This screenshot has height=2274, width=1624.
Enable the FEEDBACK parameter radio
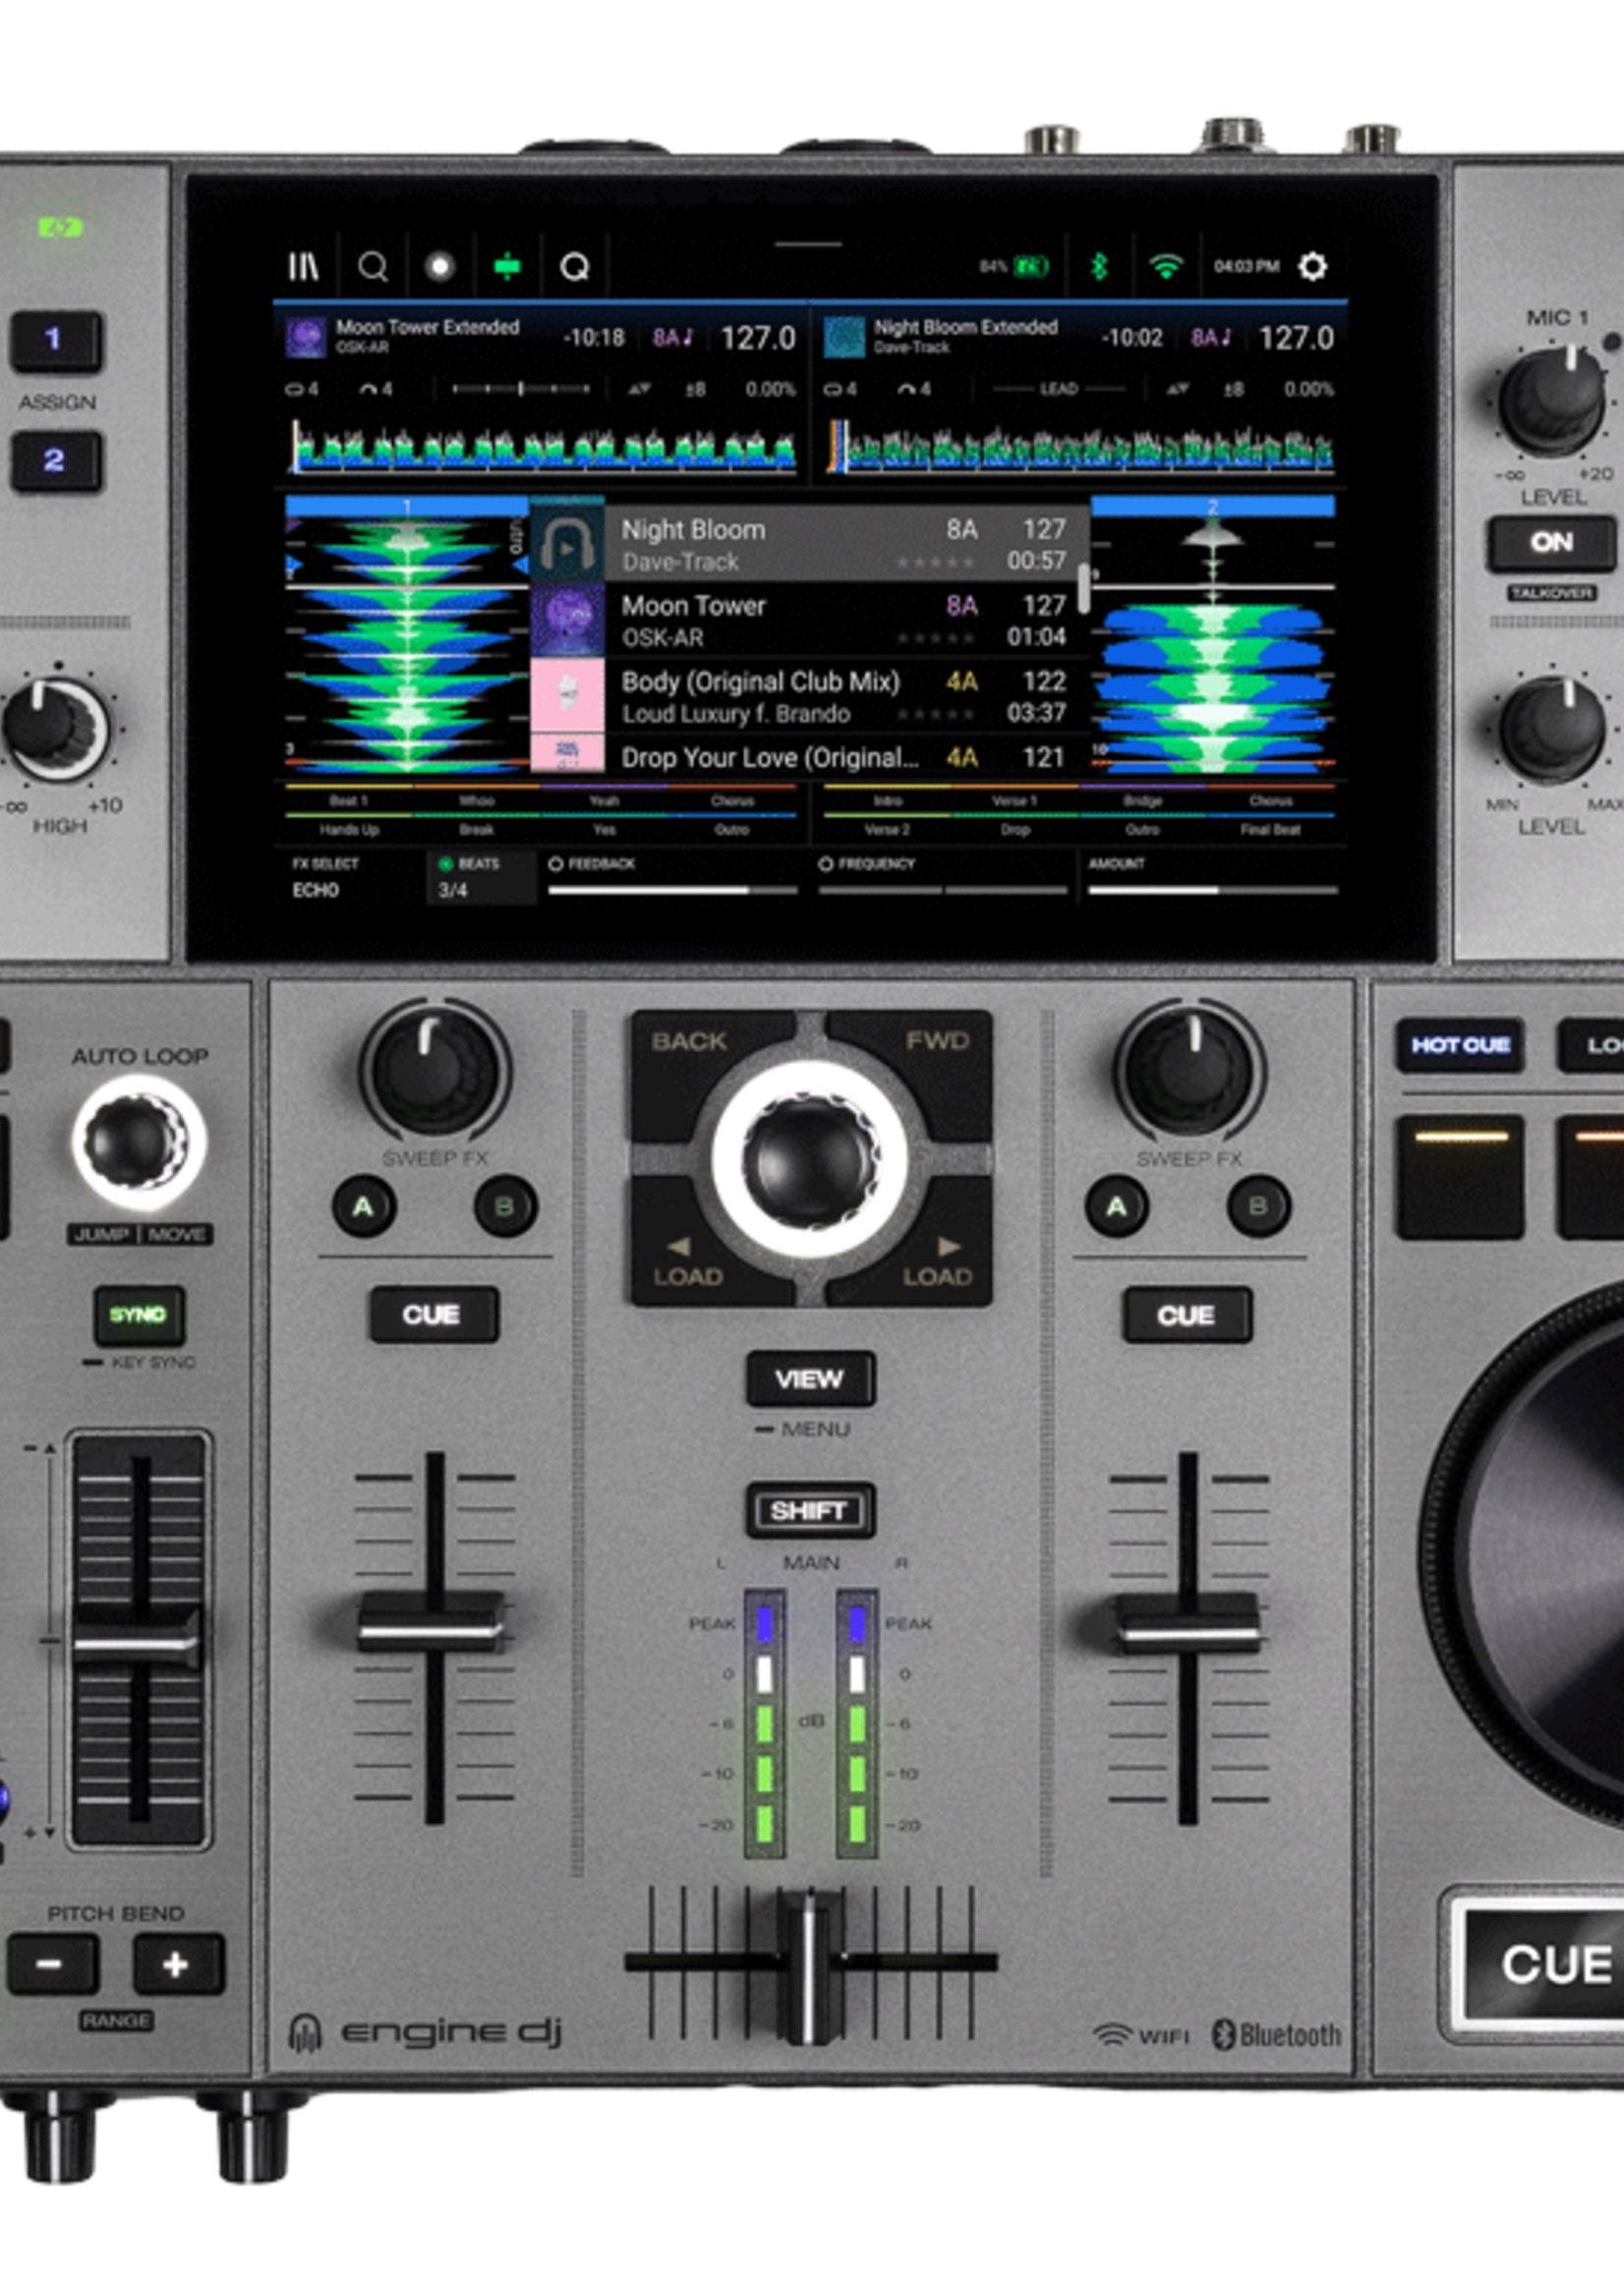tap(556, 863)
